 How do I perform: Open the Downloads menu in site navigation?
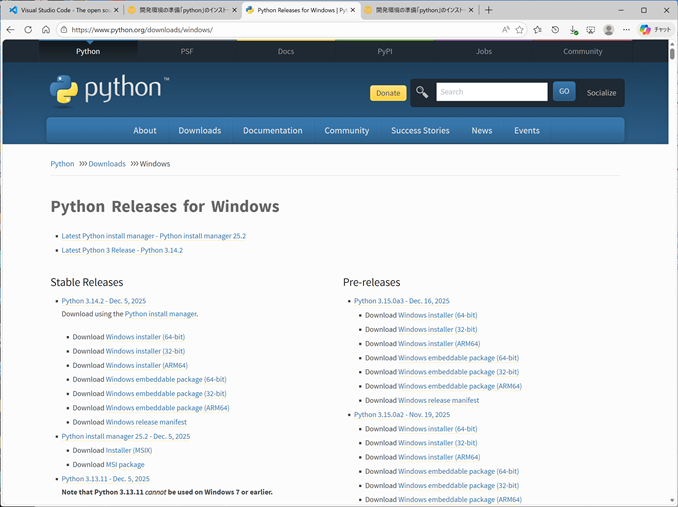(x=199, y=130)
